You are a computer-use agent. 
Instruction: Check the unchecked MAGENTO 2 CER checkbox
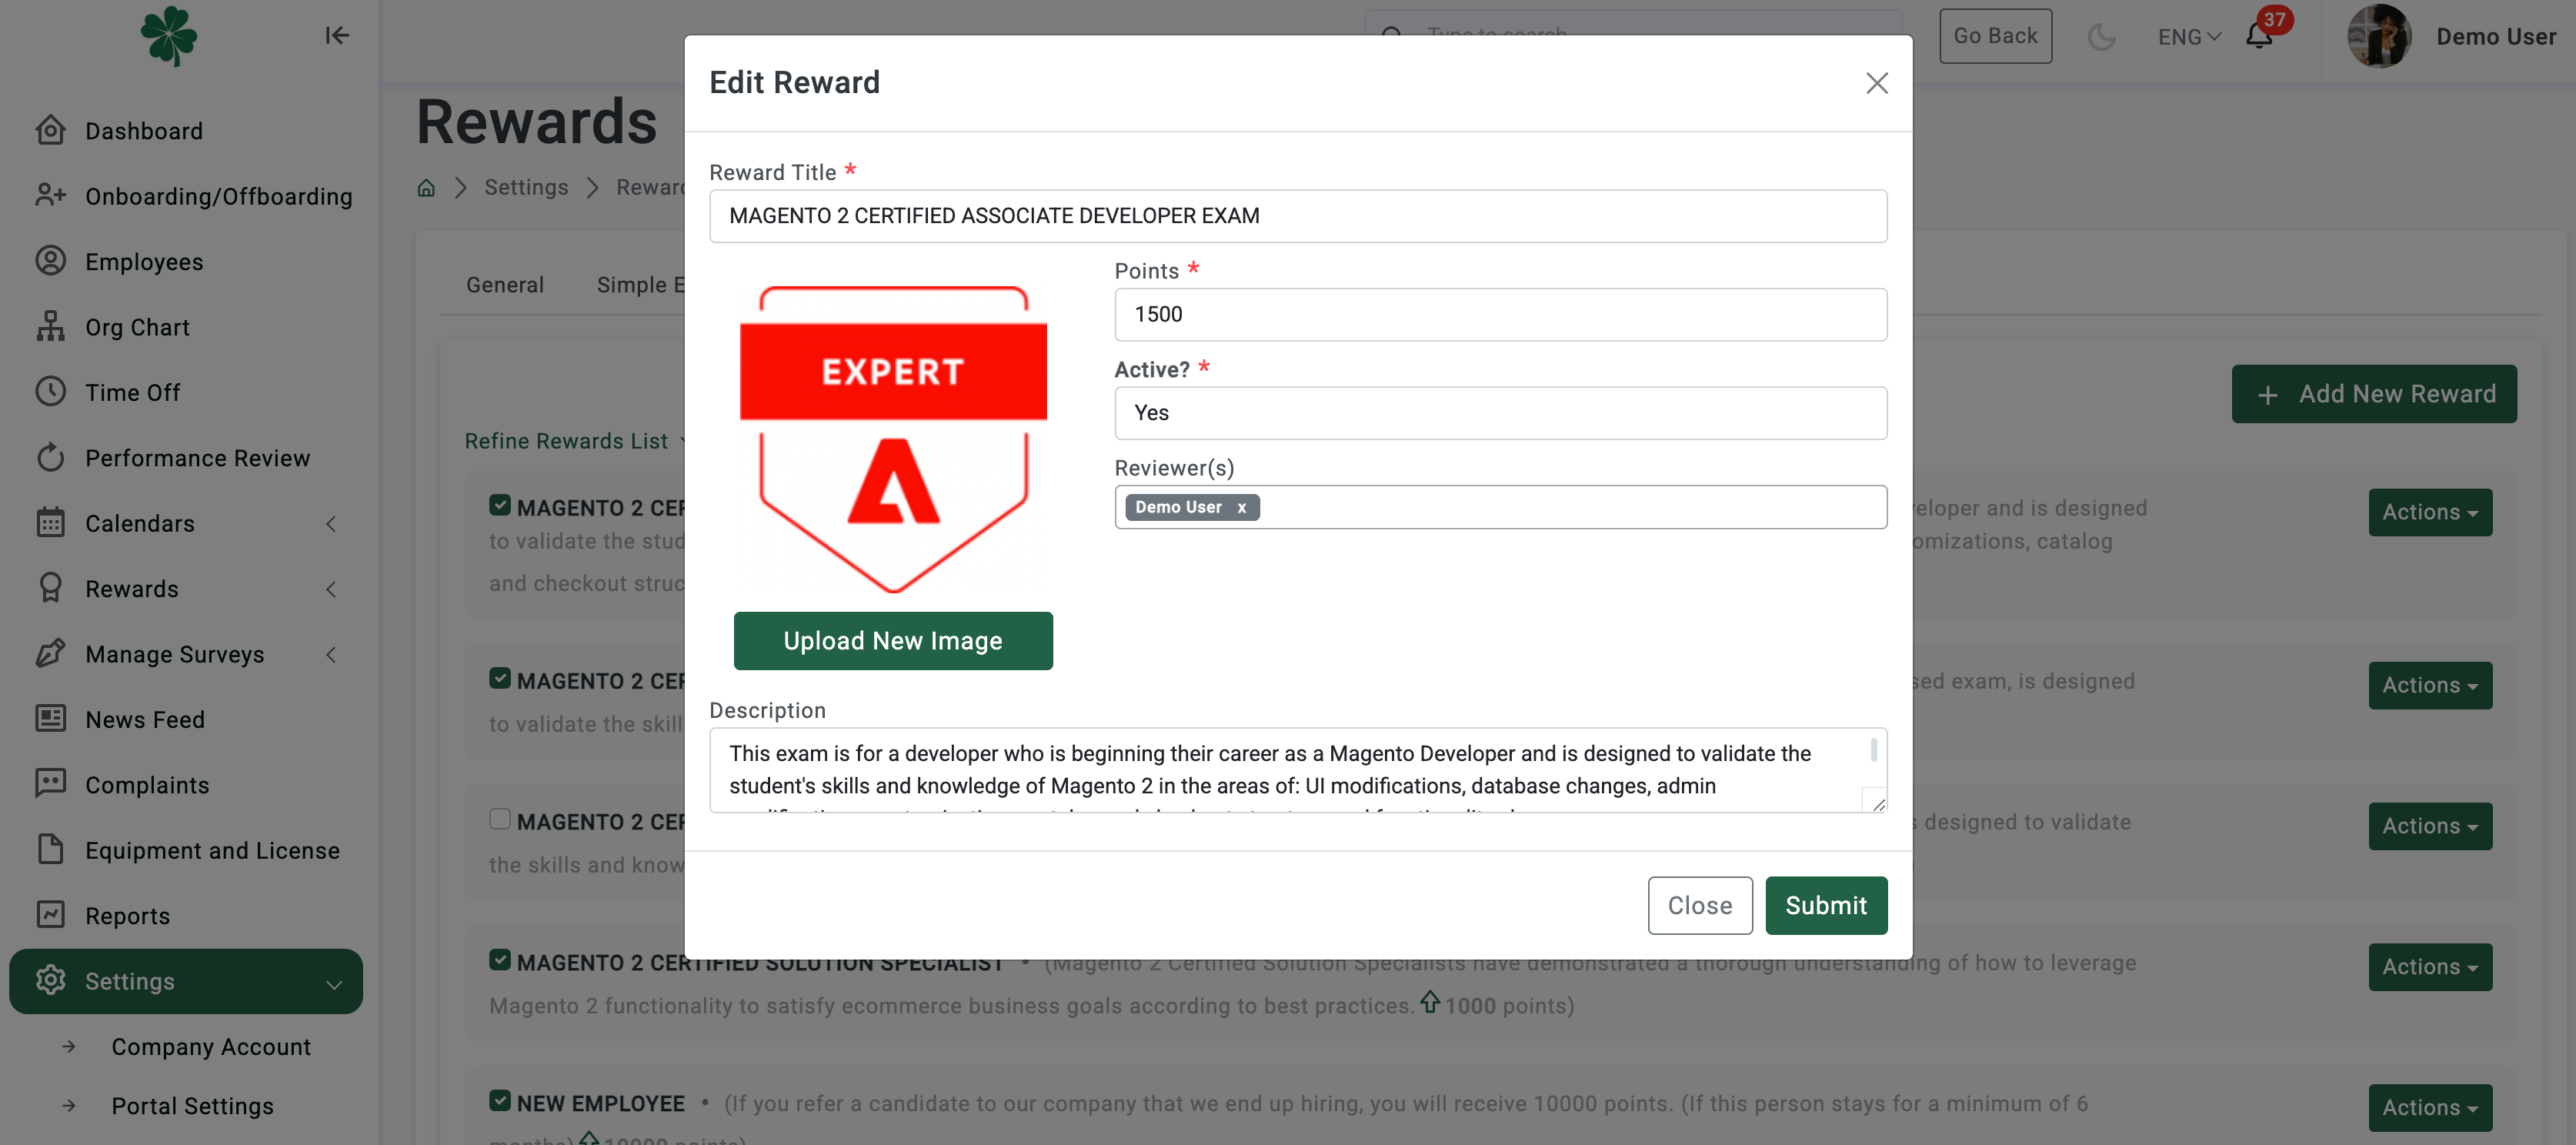pos(500,819)
